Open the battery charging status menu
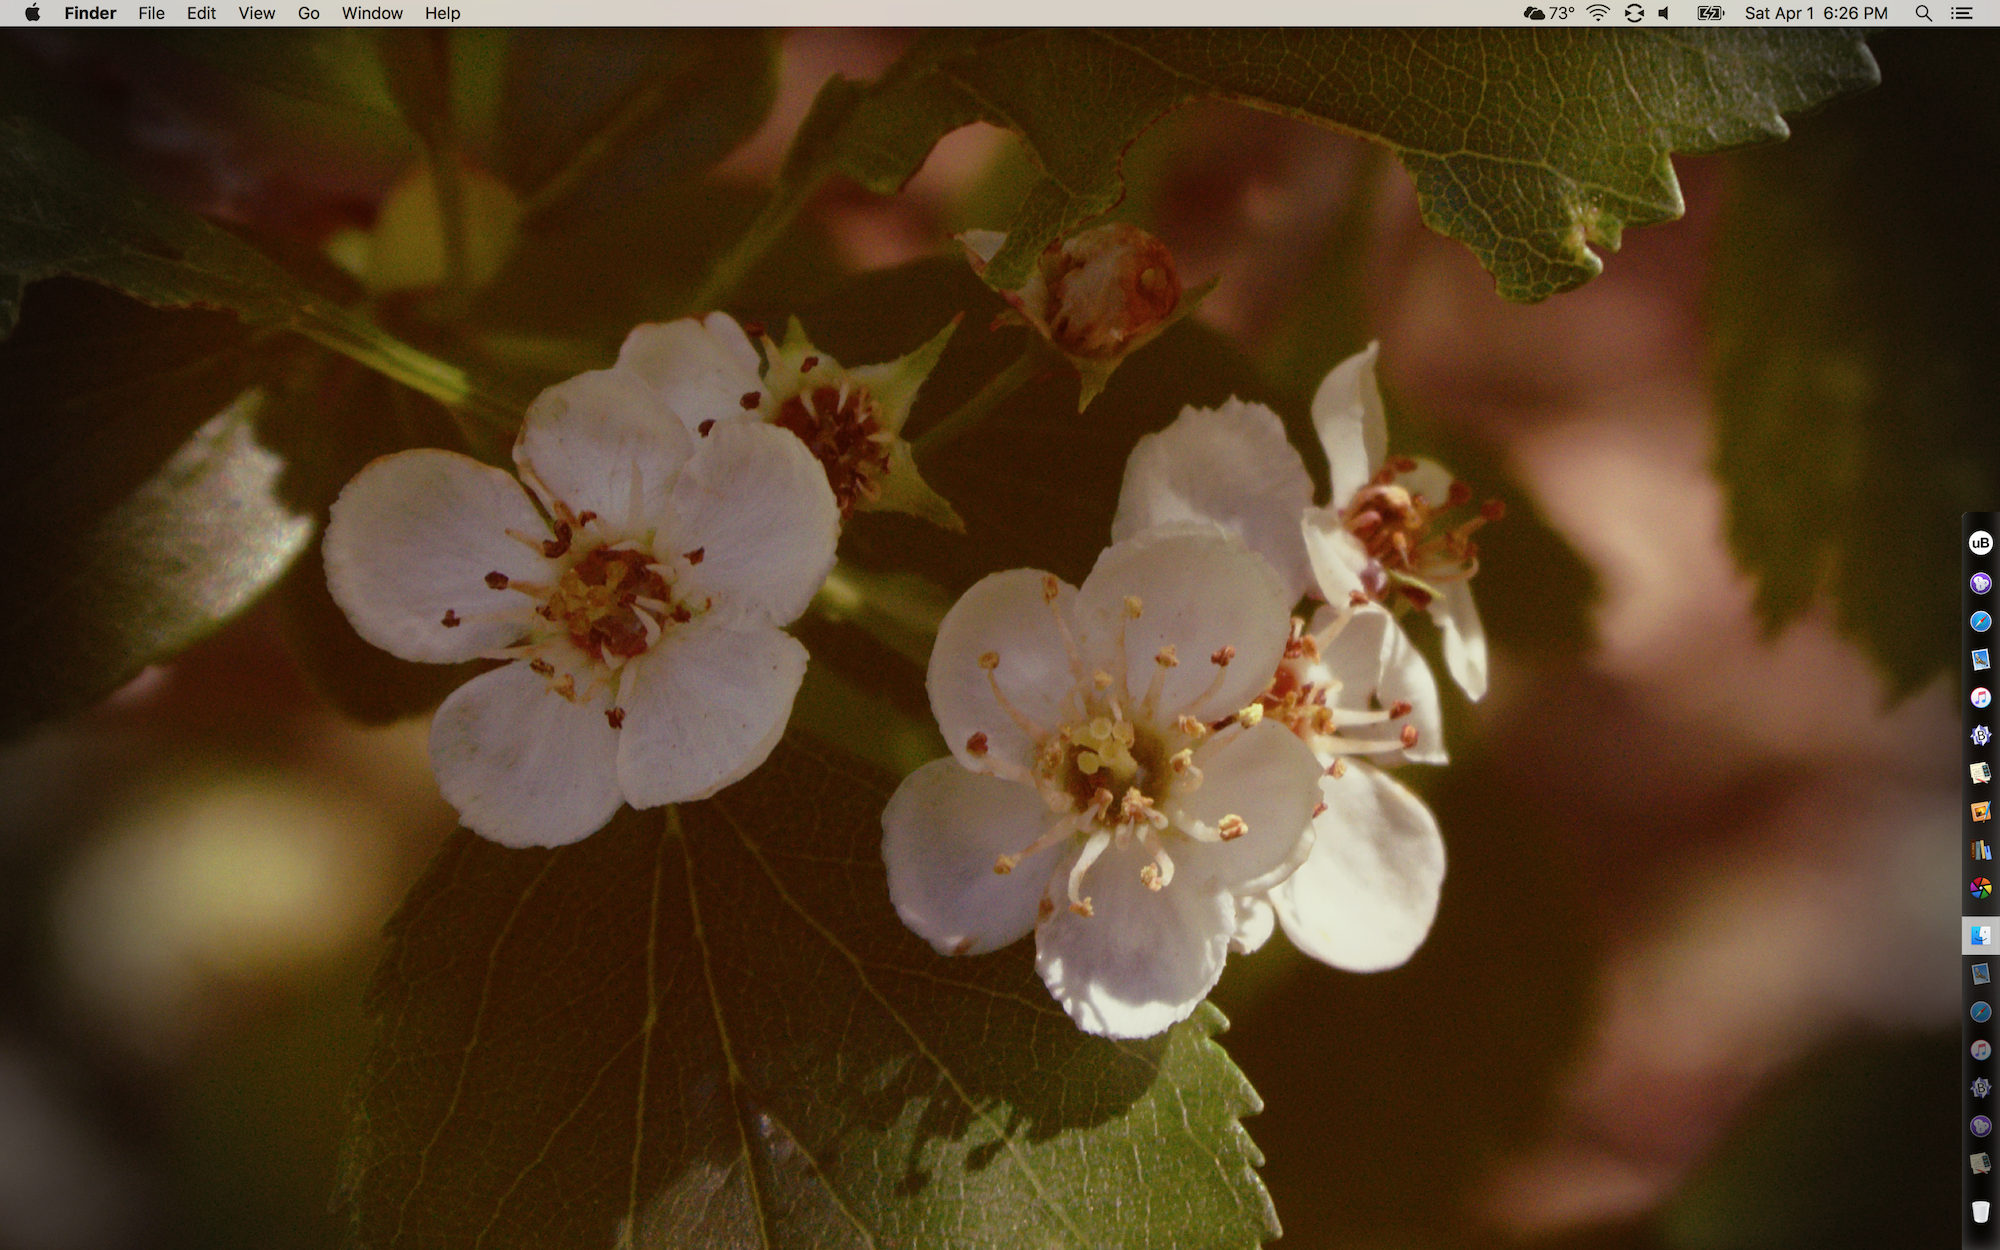Viewport: 2000px width, 1250px height. tap(1710, 13)
